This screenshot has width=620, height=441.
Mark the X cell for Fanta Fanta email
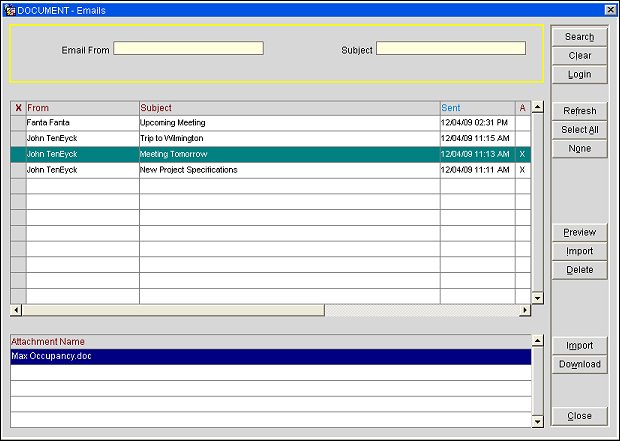[x=18, y=122]
